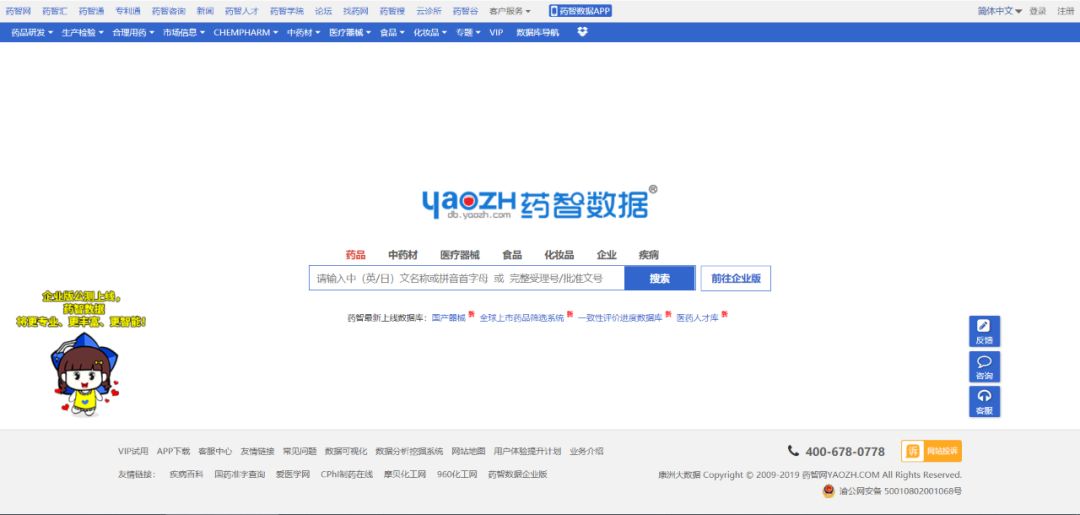The height and width of the screenshot is (515, 1080).
Task: Open 专利通 in the top bar
Action: pyautogui.click(x=128, y=11)
